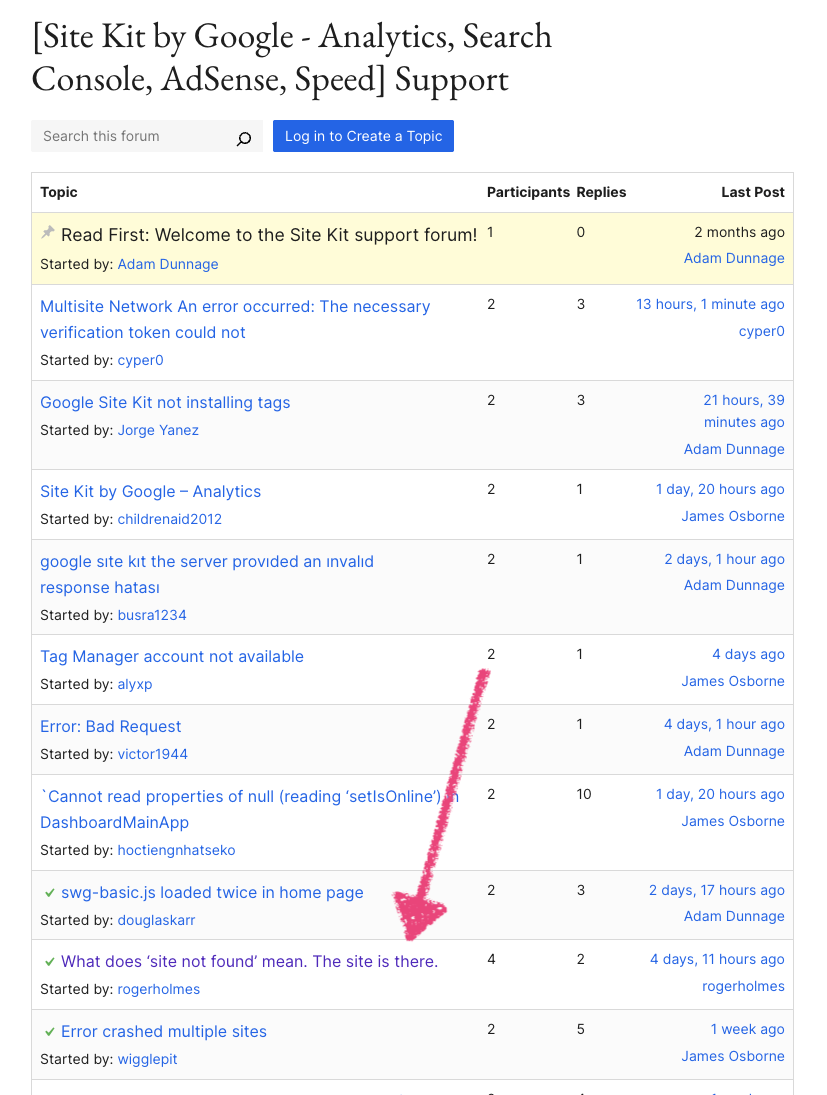
Task: Click resolved checkmark on Error crashed multiple sites
Action: click(x=50, y=1032)
